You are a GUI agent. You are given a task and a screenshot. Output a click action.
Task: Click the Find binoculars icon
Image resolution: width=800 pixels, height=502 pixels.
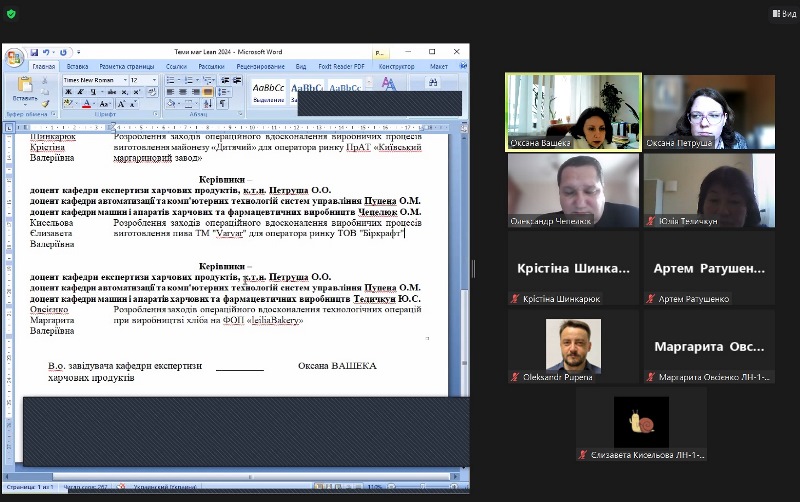[x=433, y=82]
